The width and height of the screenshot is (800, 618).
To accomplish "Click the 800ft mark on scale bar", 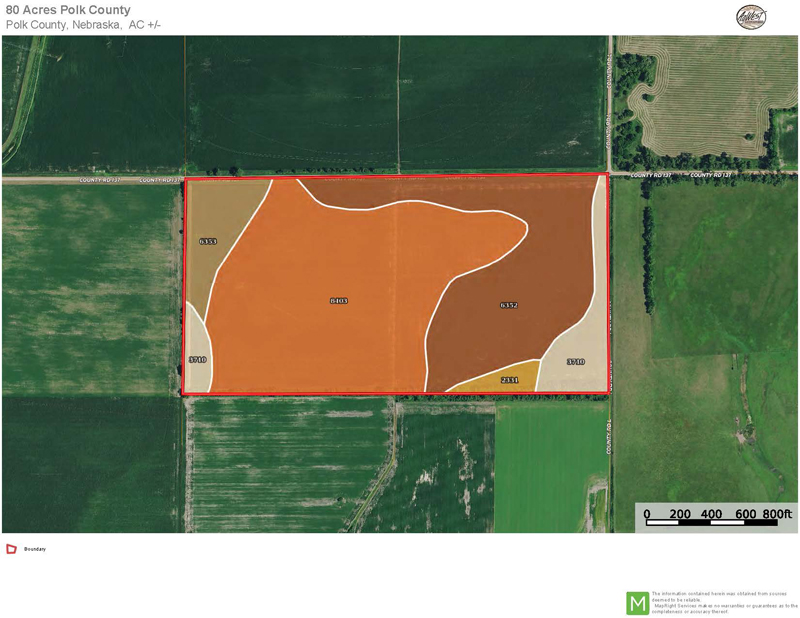I will [777, 514].
